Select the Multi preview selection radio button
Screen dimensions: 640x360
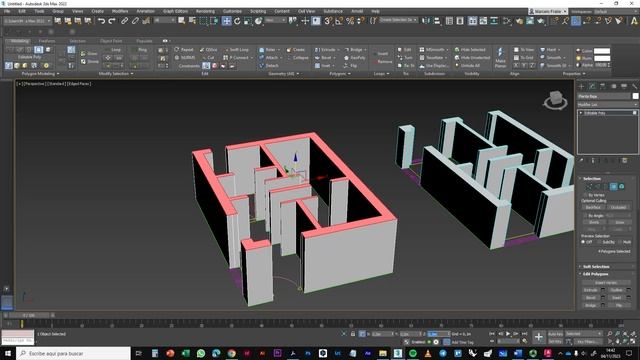(620, 242)
